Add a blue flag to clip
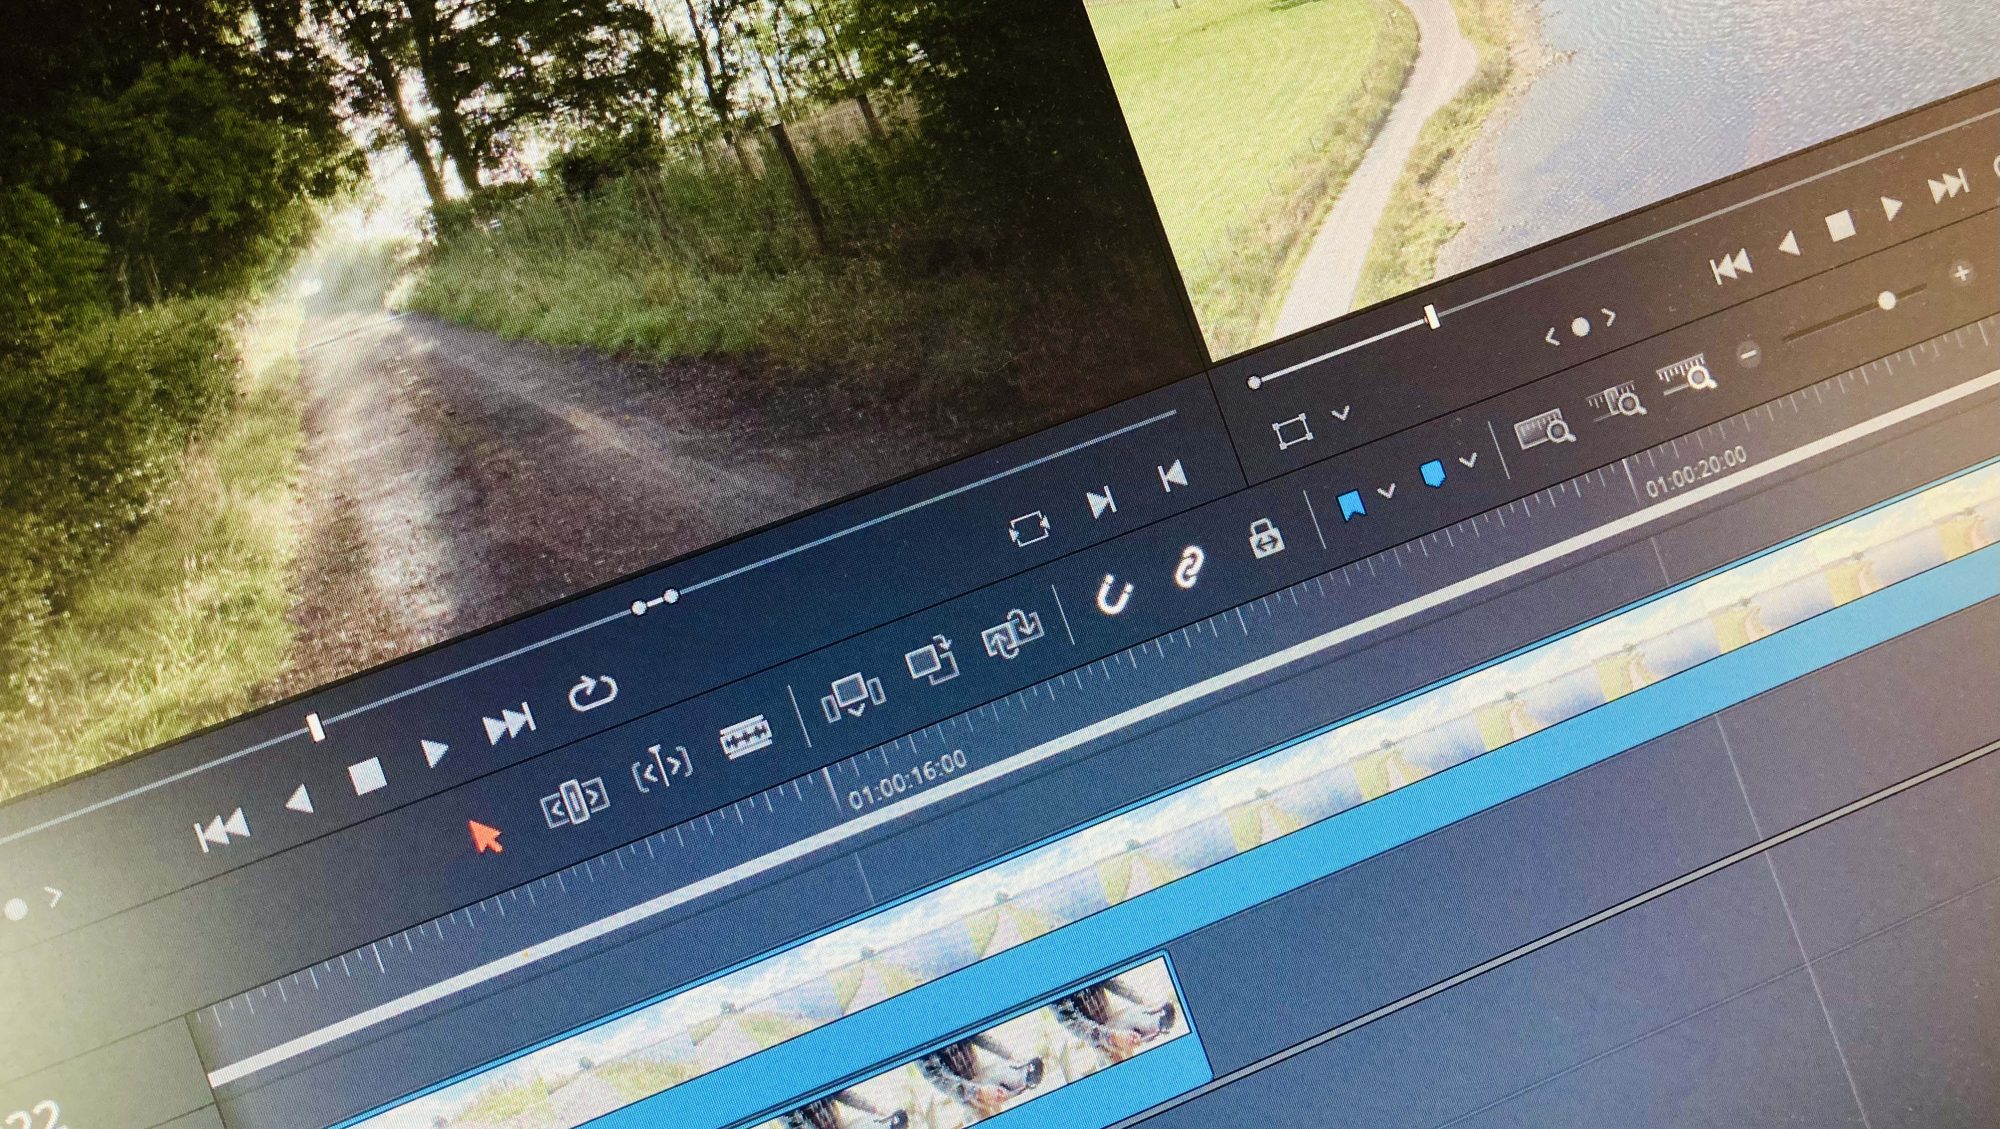 (1352, 506)
